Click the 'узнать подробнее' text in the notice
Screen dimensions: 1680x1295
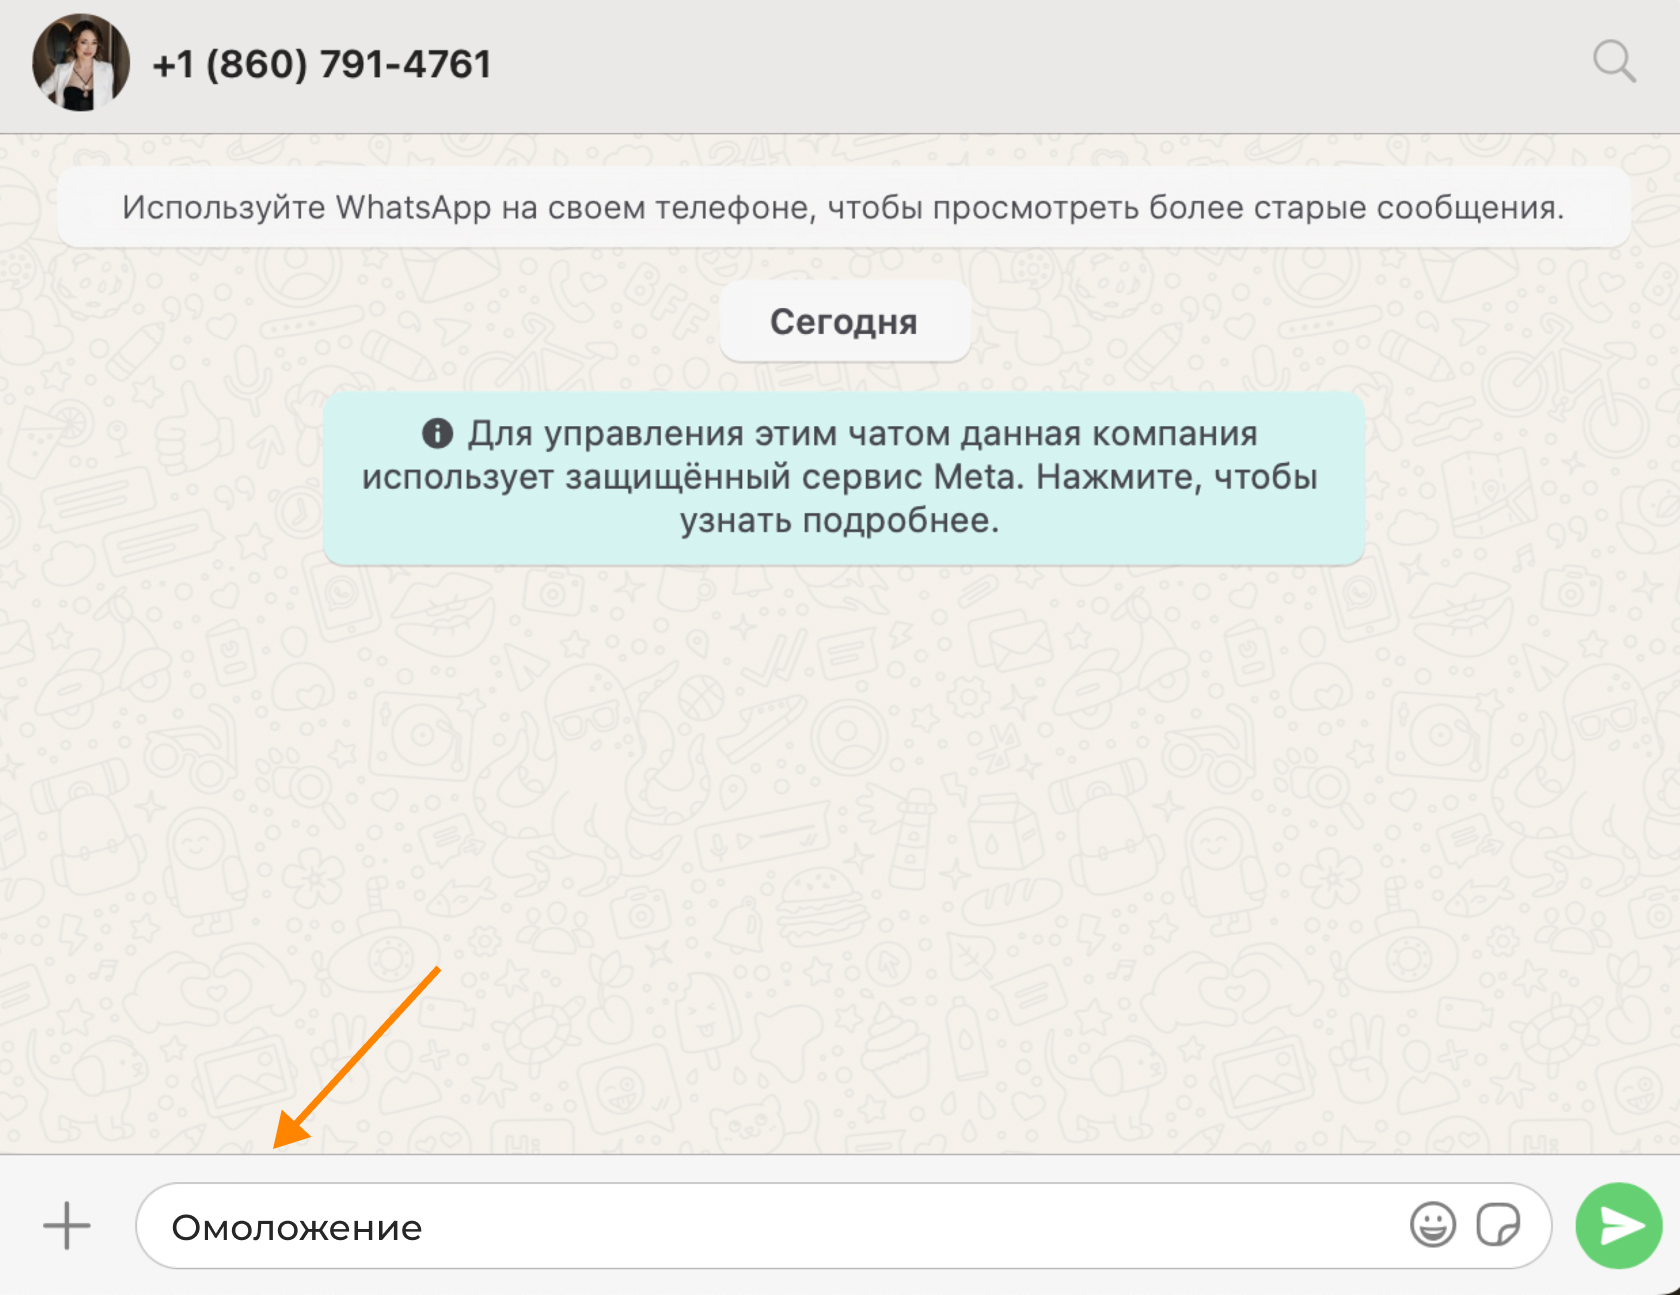838,521
